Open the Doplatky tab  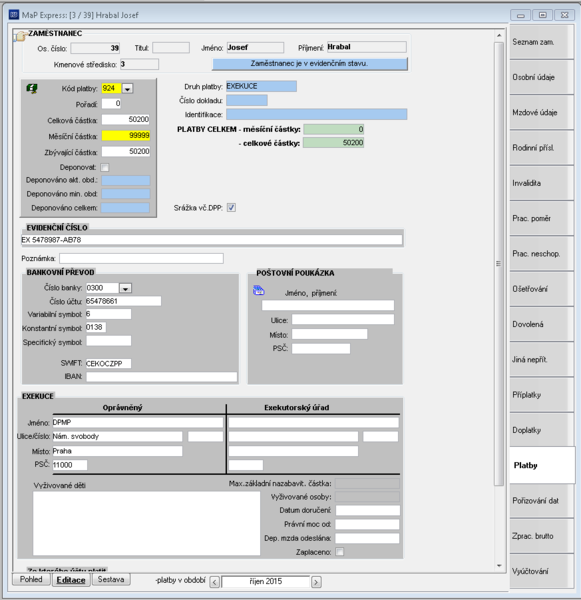coord(542,430)
